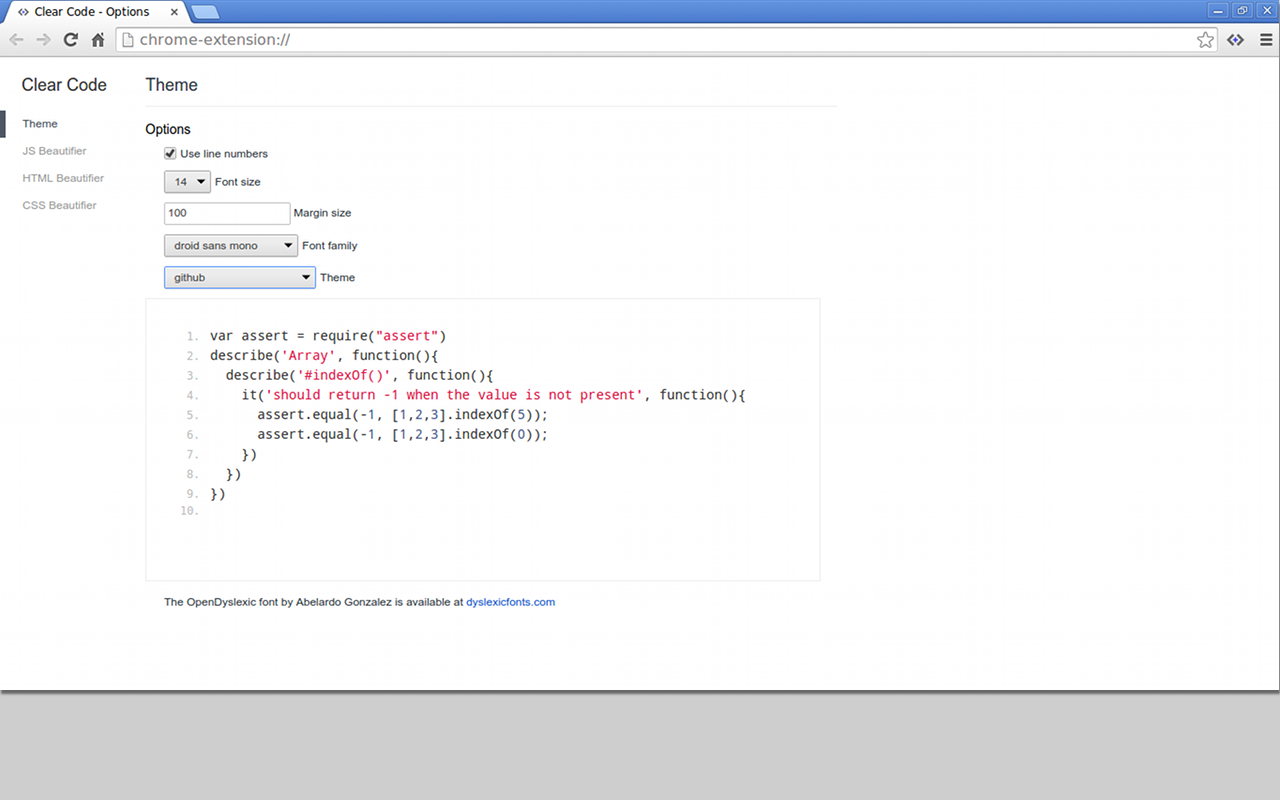Viewport: 1280px width, 800px height.
Task: Open the JS Beautifier section
Action: [55, 151]
